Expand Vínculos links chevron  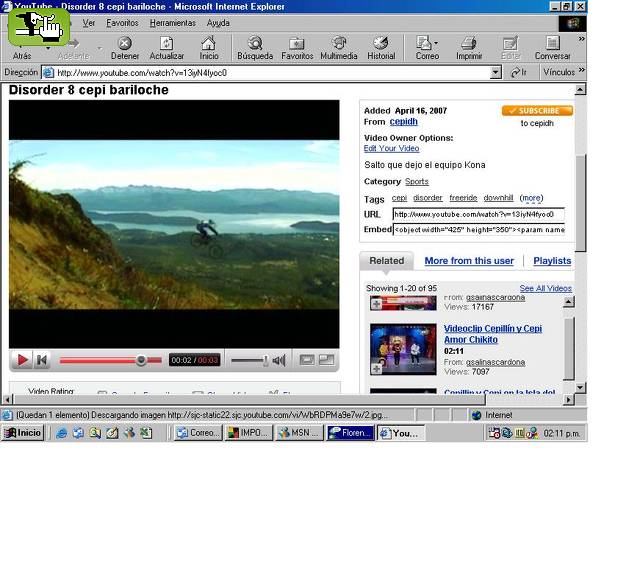pos(582,70)
